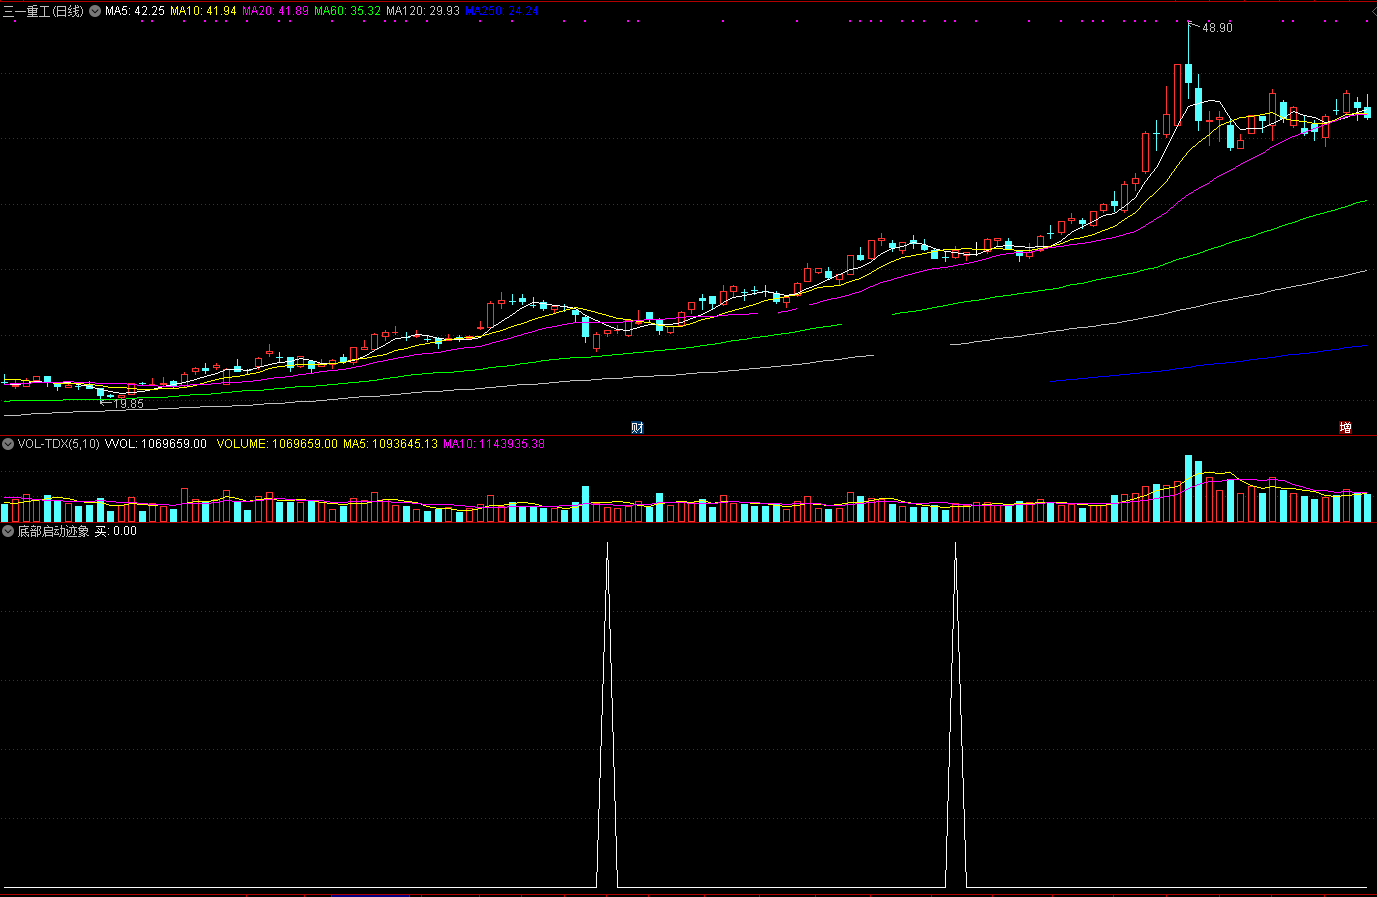Click the 48.90 high price label

click(1217, 28)
